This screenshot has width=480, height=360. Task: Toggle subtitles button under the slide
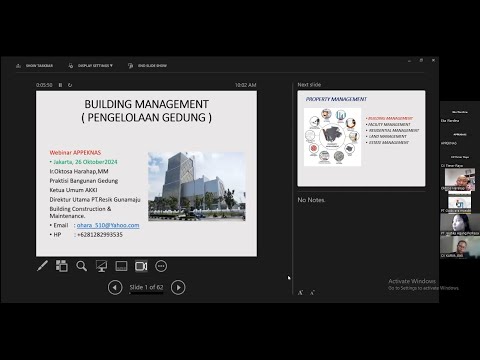pos(121,266)
